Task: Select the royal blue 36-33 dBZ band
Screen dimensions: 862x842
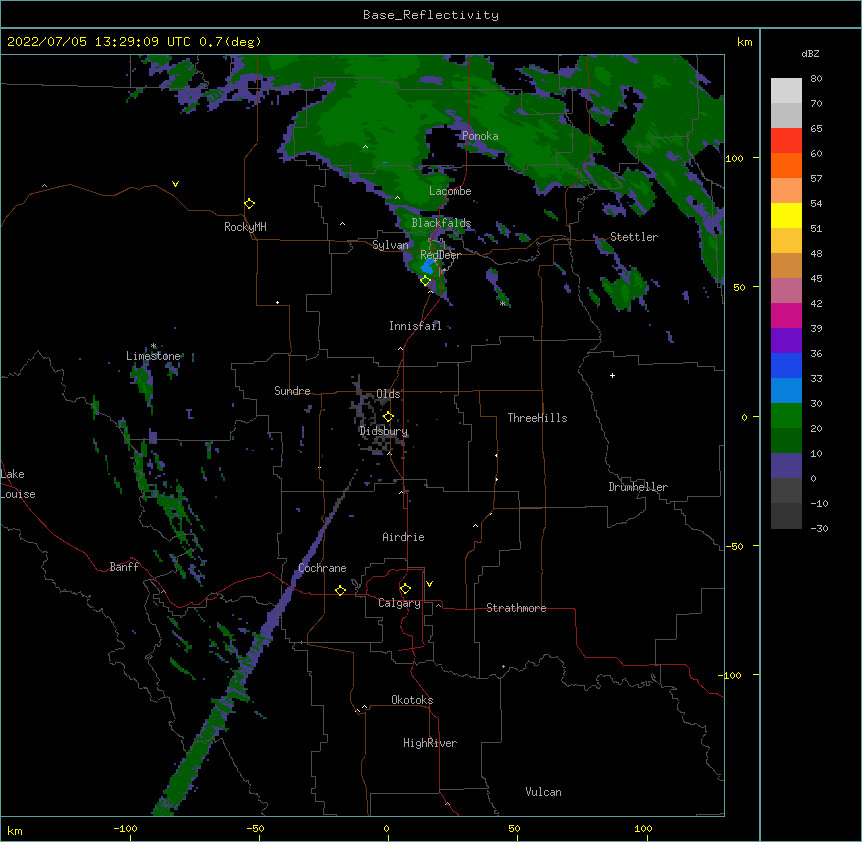Action: click(x=786, y=365)
